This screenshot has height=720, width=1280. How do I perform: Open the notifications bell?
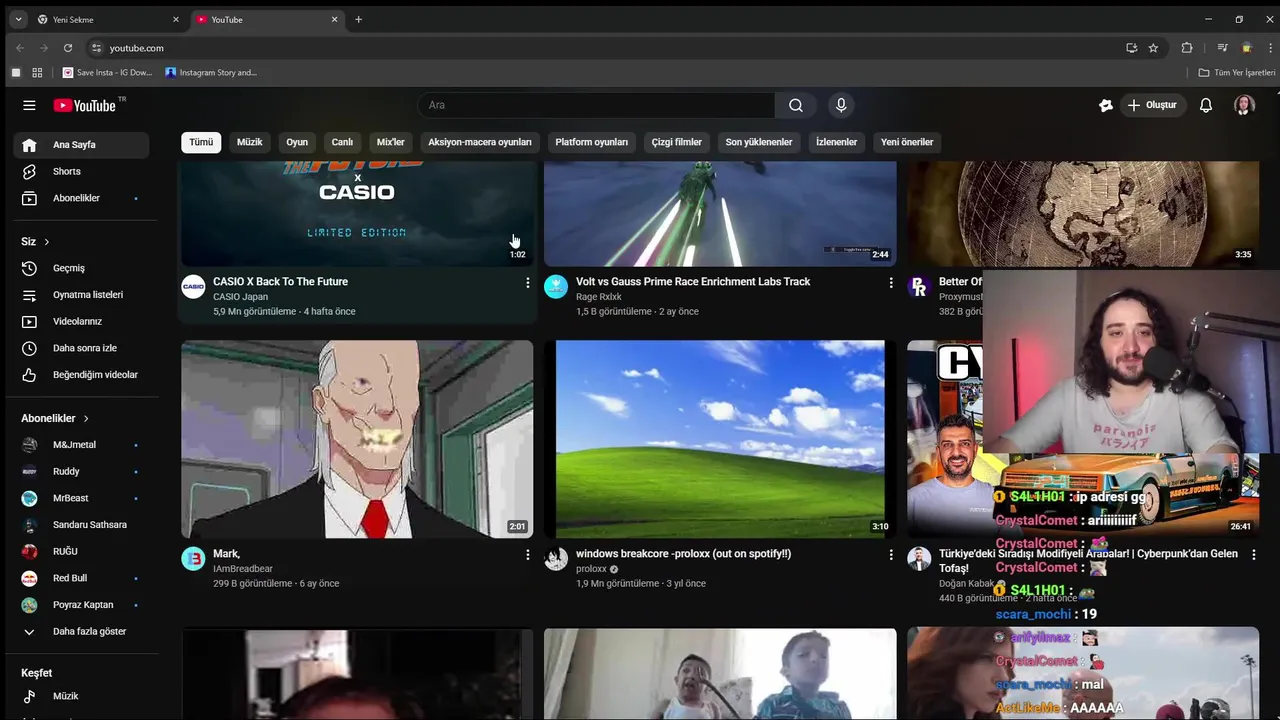point(1206,105)
